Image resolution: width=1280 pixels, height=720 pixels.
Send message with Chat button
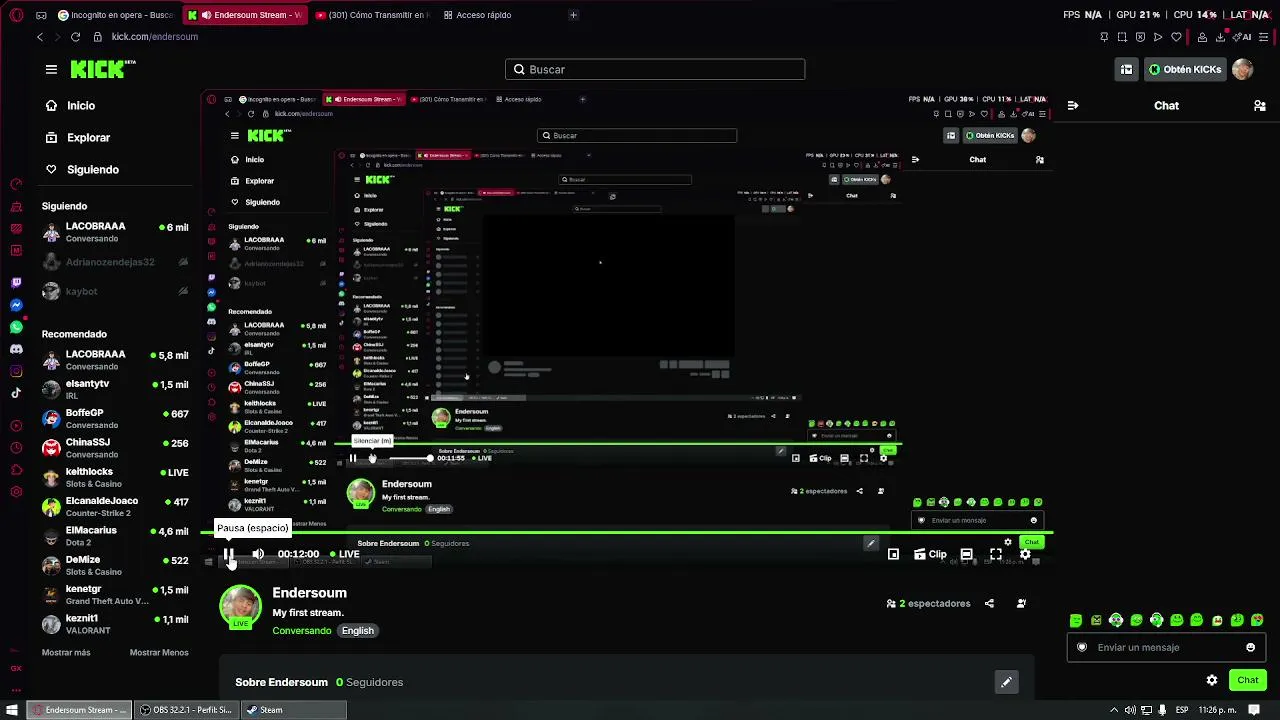(x=1247, y=680)
